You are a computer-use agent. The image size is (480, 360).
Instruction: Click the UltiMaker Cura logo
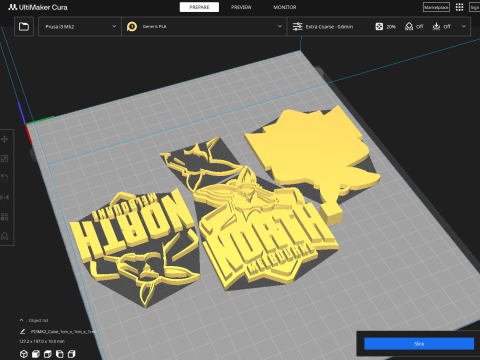[x=38, y=7]
